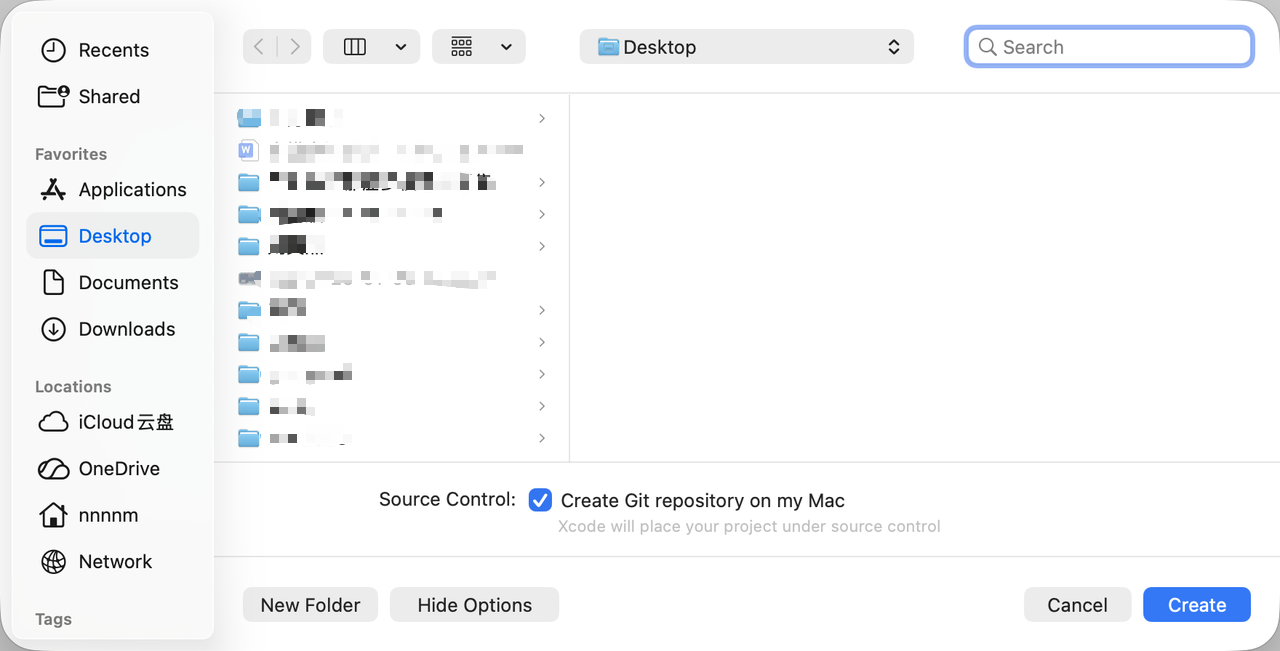
Task: Click the Applications icon in sidebar
Action: pos(53,190)
